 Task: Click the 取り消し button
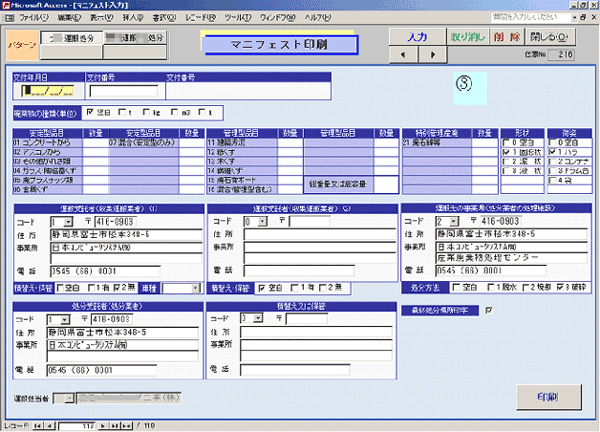tap(468, 37)
